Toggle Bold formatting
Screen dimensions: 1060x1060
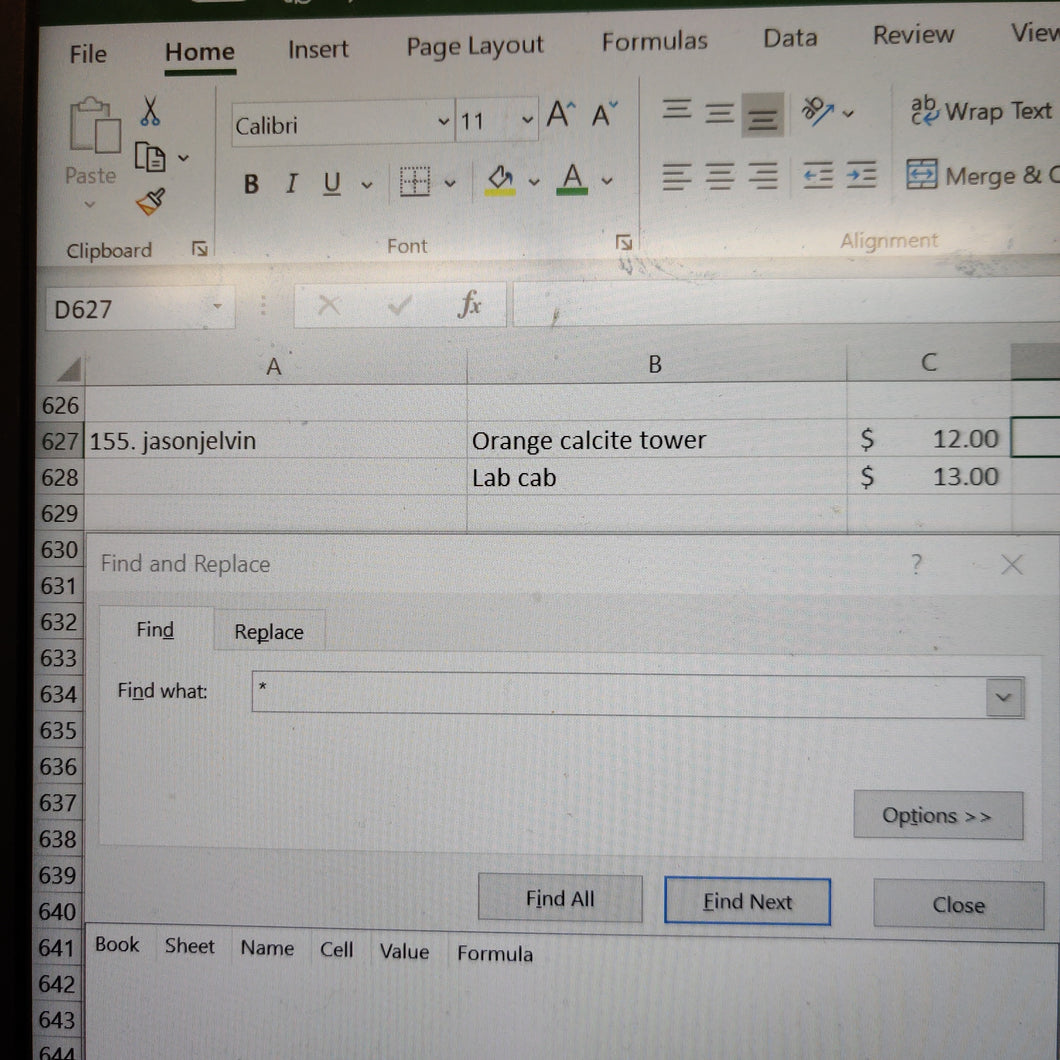click(x=251, y=184)
